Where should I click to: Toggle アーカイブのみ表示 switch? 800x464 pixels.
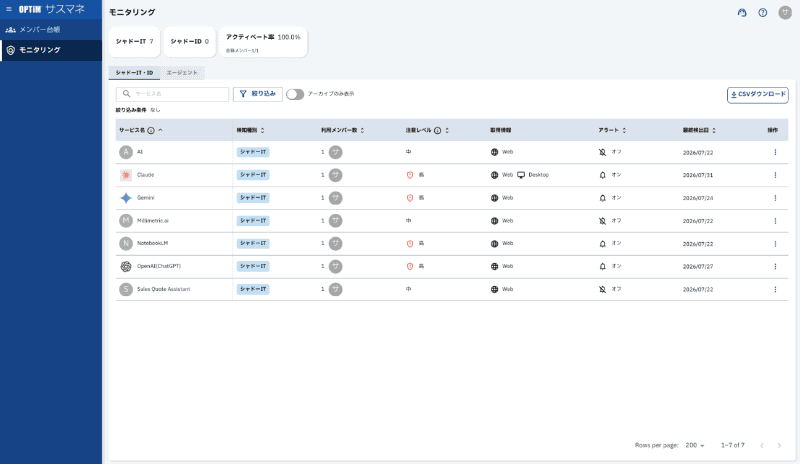click(x=295, y=94)
